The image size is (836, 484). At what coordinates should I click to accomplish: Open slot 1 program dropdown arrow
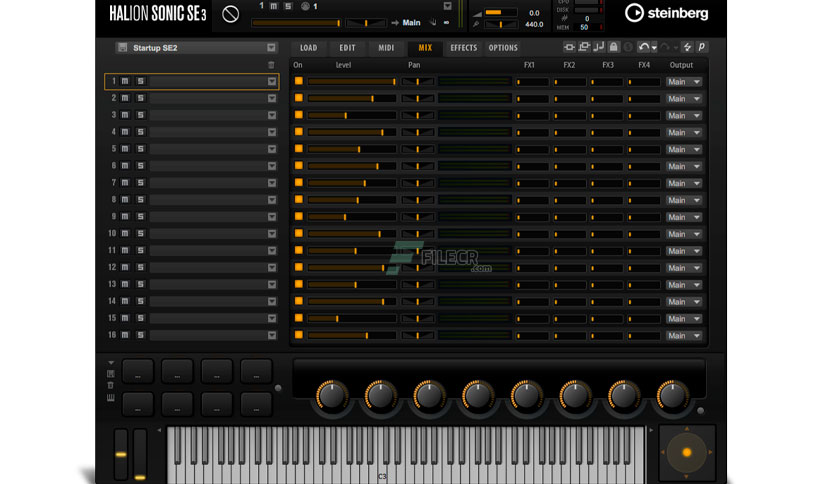[x=272, y=82]
